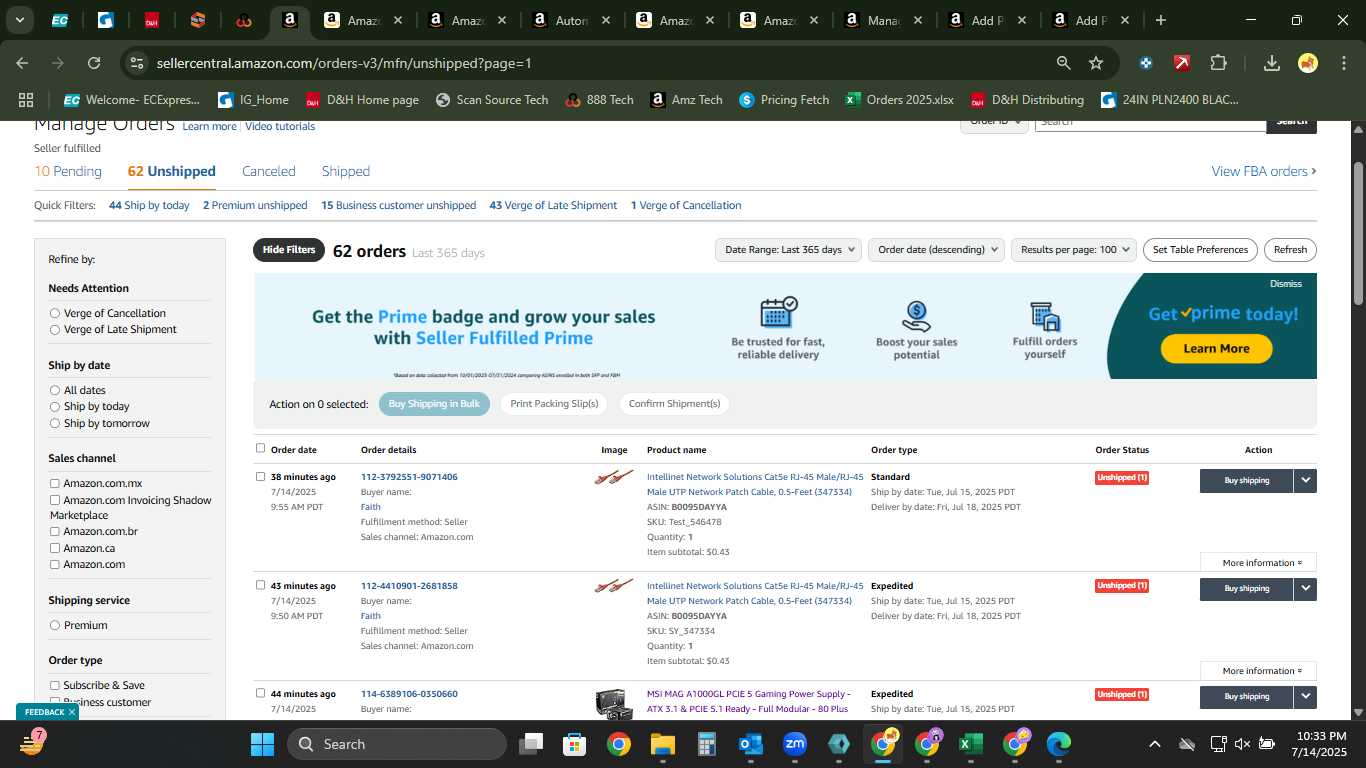Open the zoom magnifier icon in the address bar
This screenshot has height=768, width=1366.
[x=1064, y=63]
